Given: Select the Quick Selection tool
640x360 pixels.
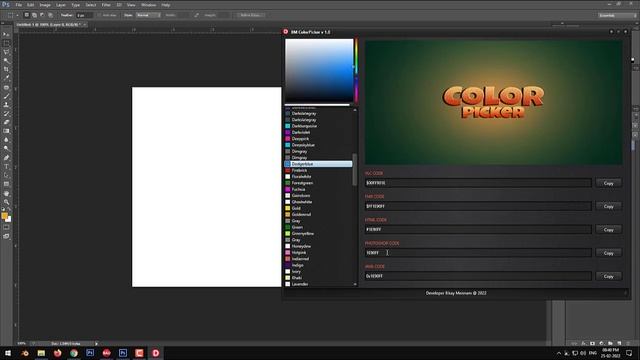Looking at the screenshot, I should point(6,61).
